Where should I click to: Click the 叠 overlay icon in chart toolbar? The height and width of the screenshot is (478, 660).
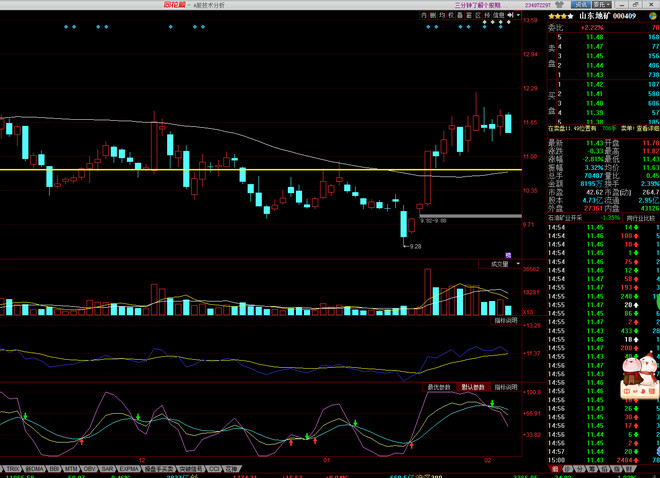point(460,15)
